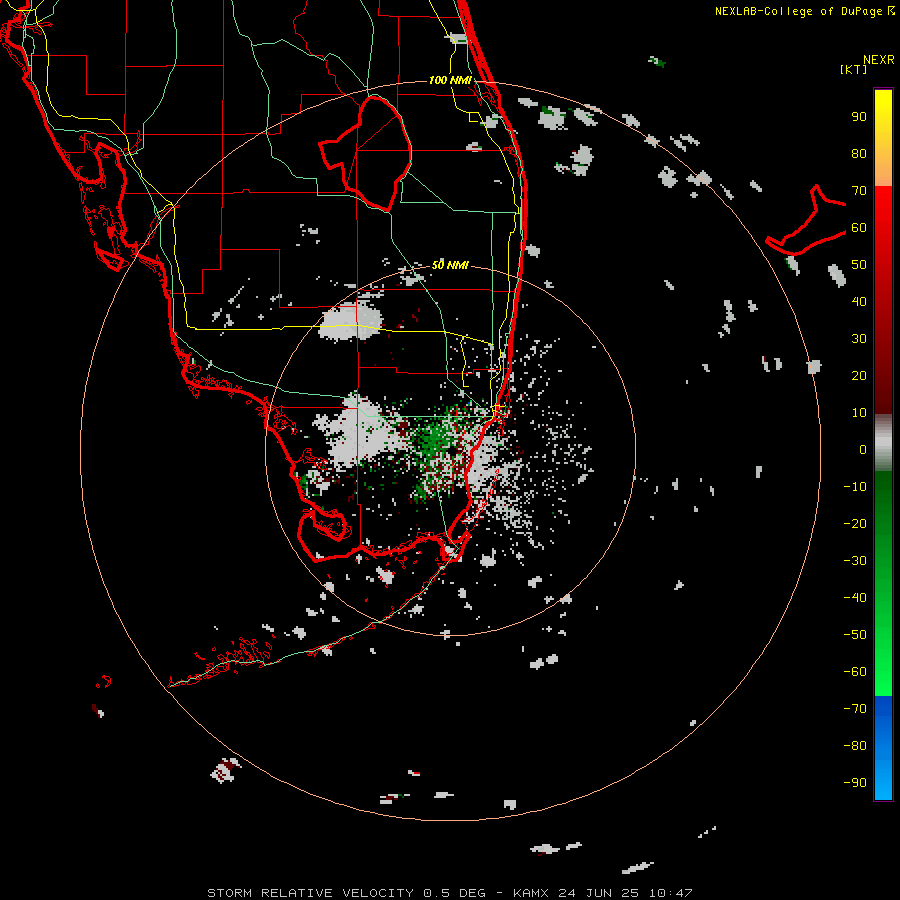This screenshot has height=900, width=900.
Task: Click the Storm Relative Velocity caption at bottom
Action: pos(449,893)
